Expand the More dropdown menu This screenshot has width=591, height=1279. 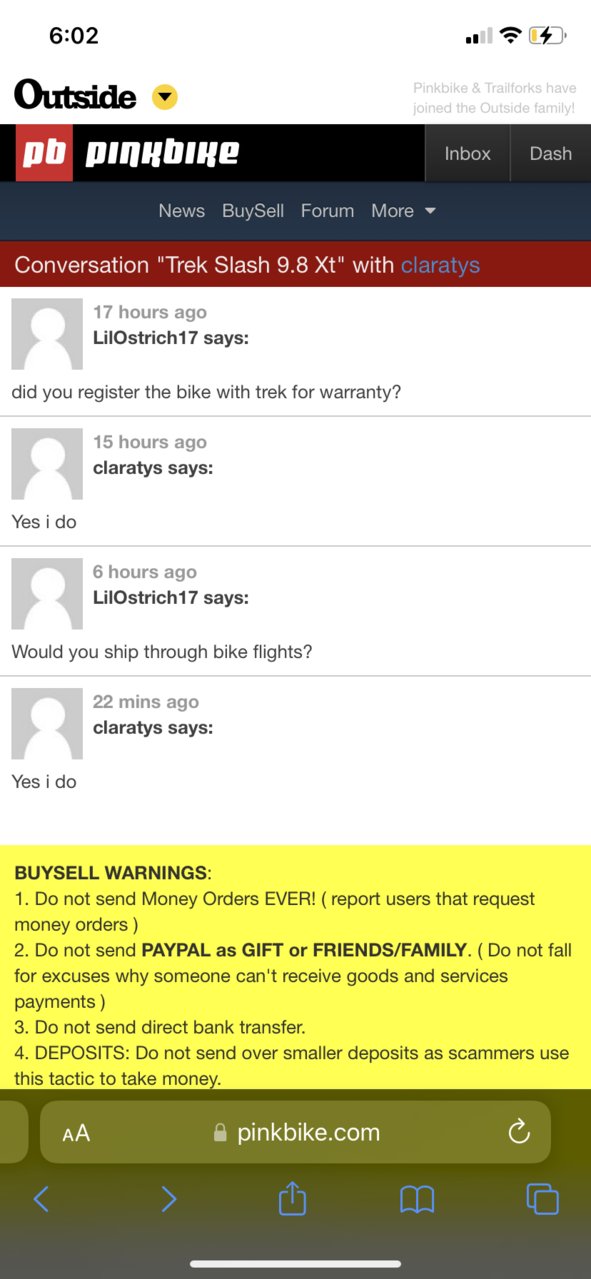pyautogui.click(x=403, y=211)
